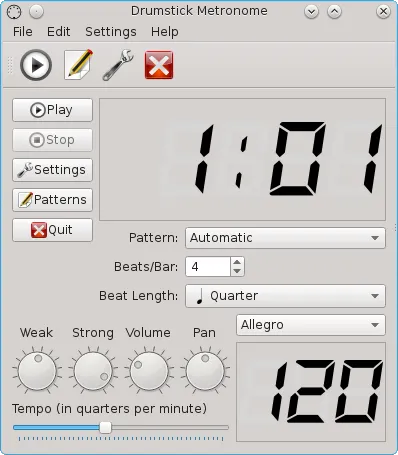
Task: Open the Patterns button
Action: tap(52, 200)
